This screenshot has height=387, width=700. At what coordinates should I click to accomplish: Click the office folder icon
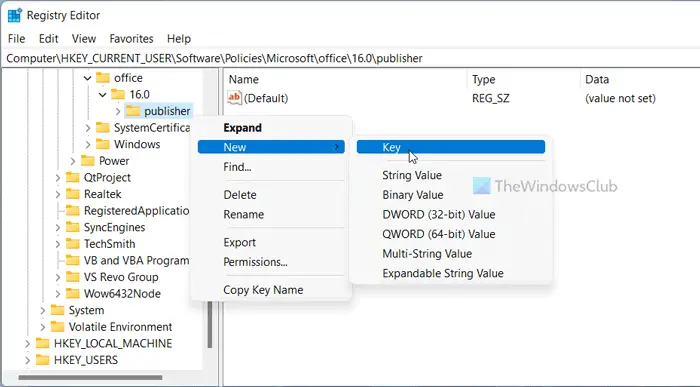click(x=103, y=78)
